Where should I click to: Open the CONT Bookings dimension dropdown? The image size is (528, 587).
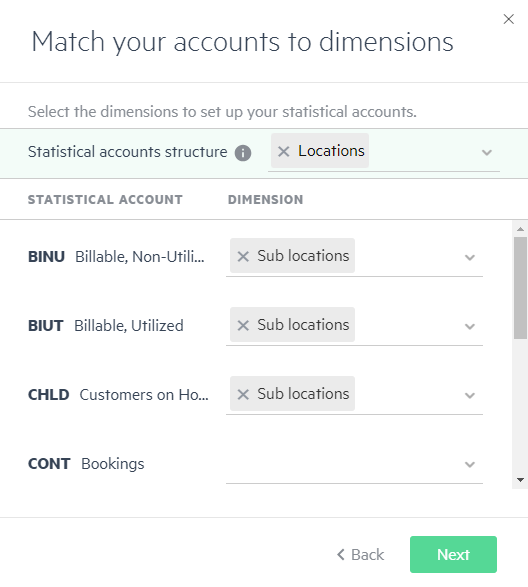470,464
